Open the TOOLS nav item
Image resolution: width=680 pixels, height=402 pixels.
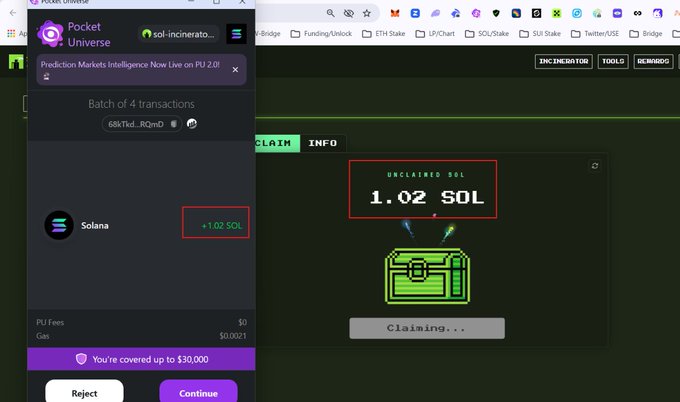613,61
